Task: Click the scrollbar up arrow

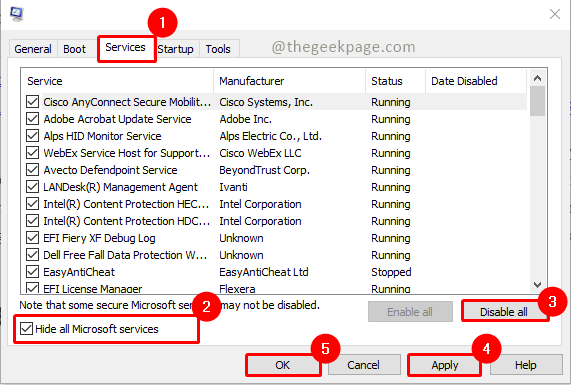Action: coord(537,78)
